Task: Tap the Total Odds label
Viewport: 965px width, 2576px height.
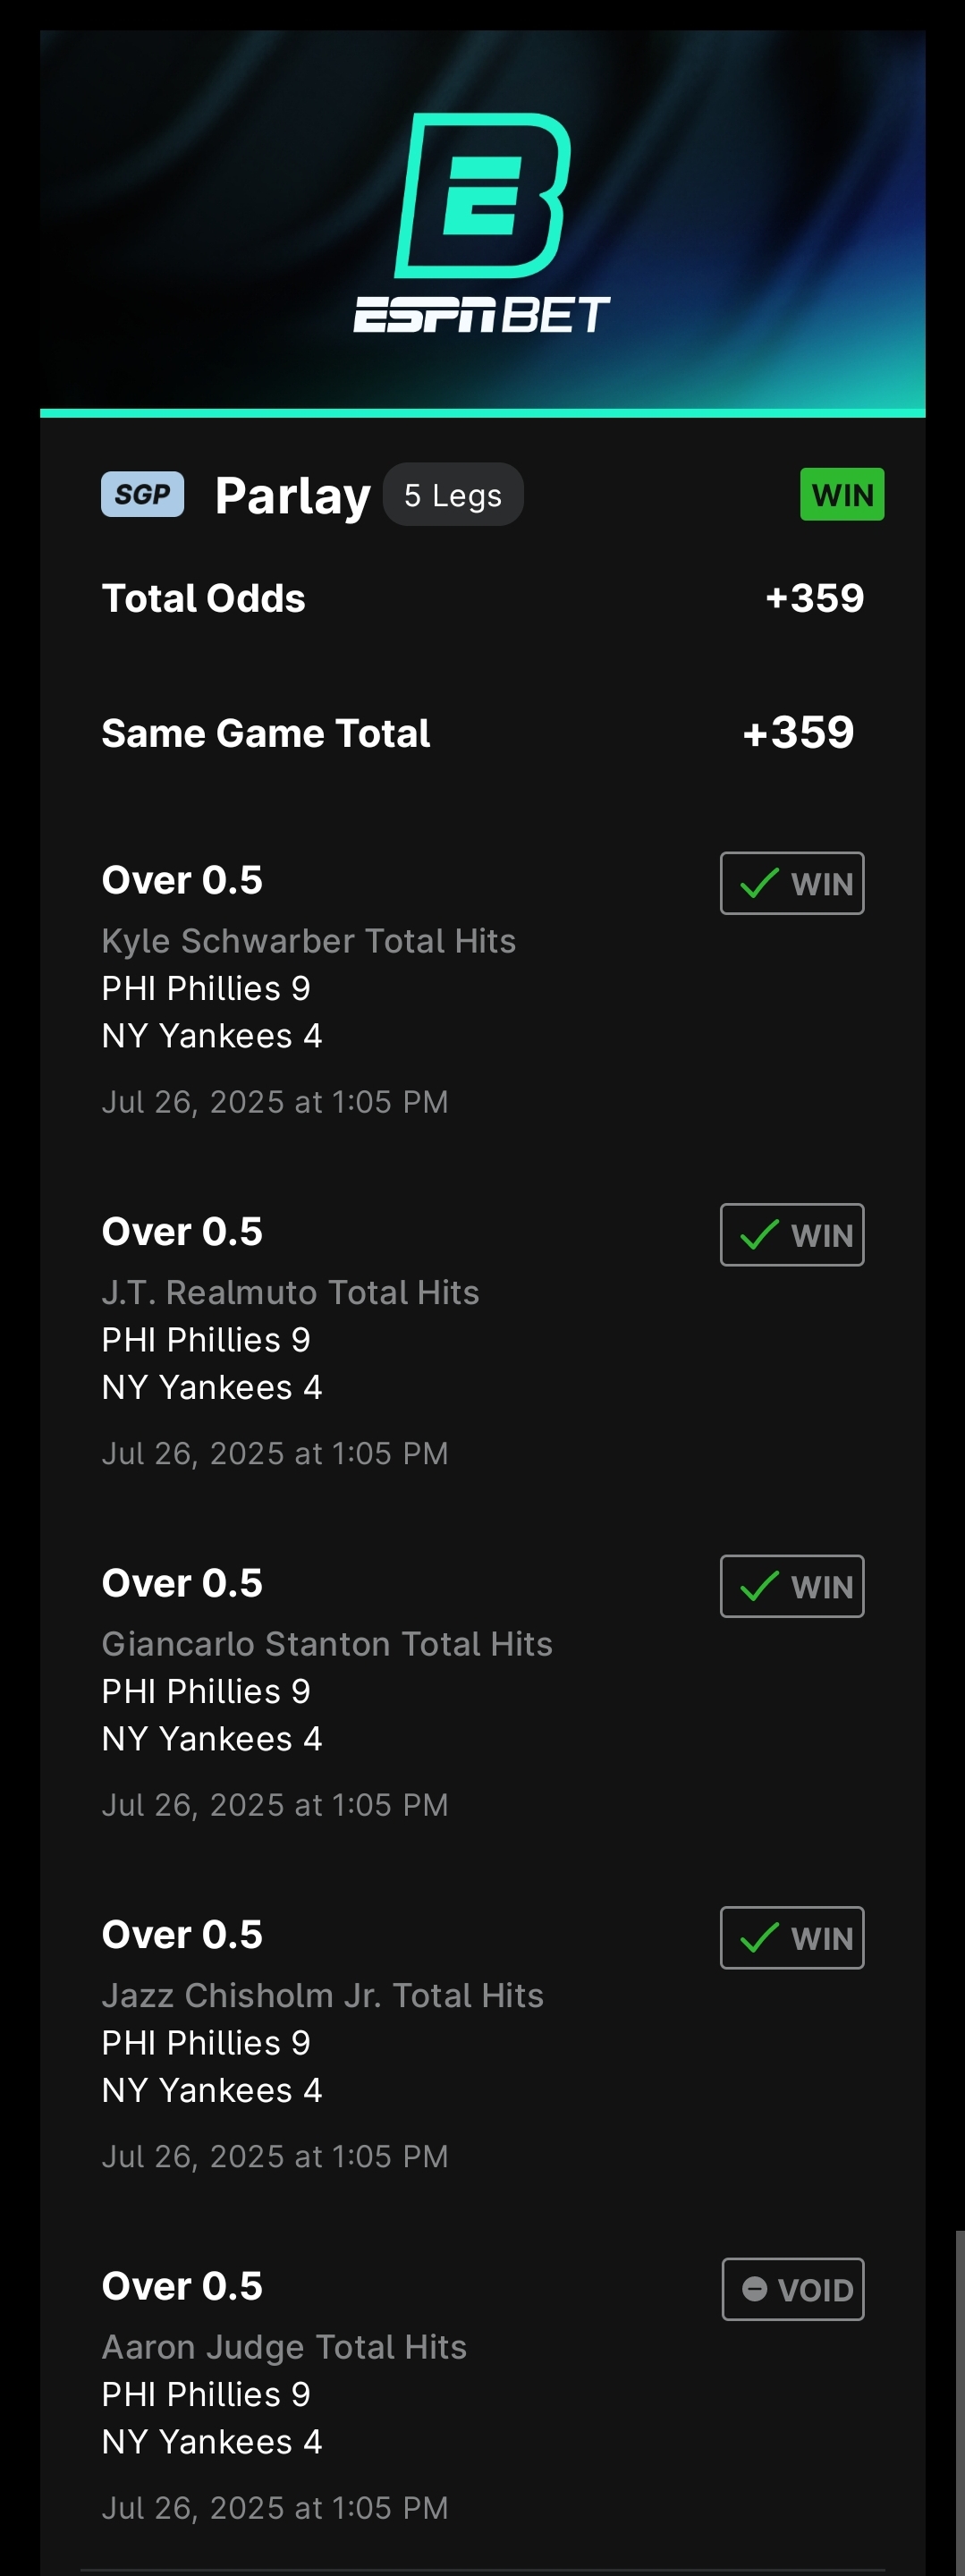Action: [204, 598]
